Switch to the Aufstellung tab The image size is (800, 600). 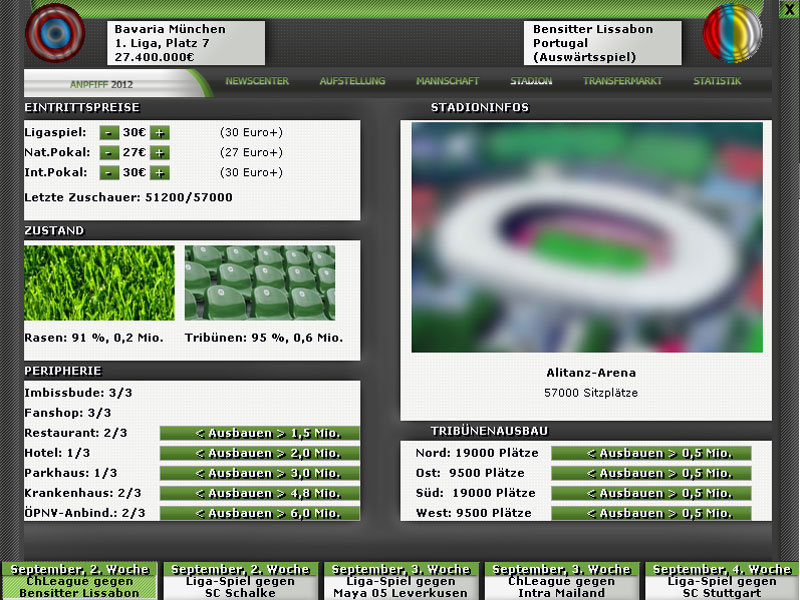pyautogui.click(x=352, y=81)
